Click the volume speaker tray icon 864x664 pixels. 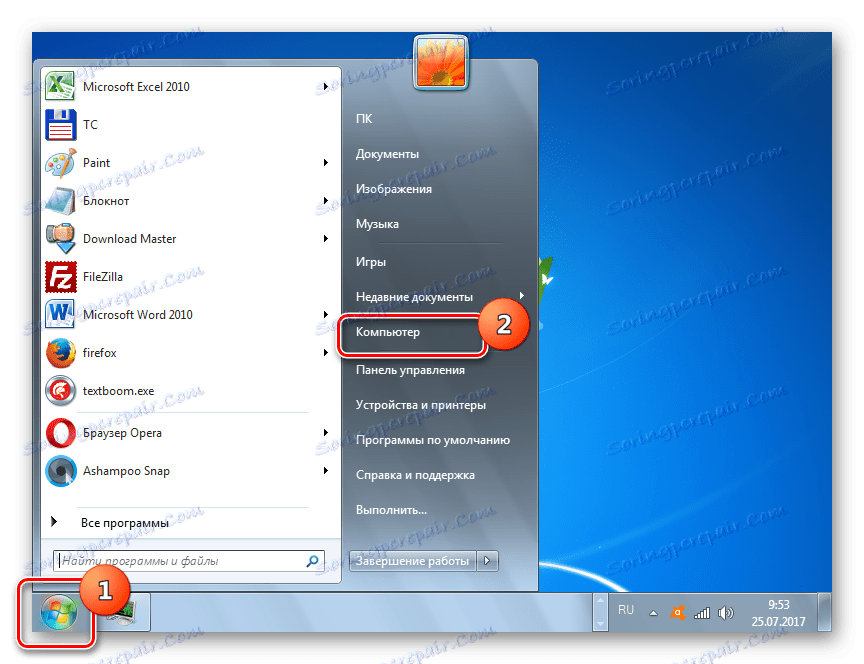726,613
